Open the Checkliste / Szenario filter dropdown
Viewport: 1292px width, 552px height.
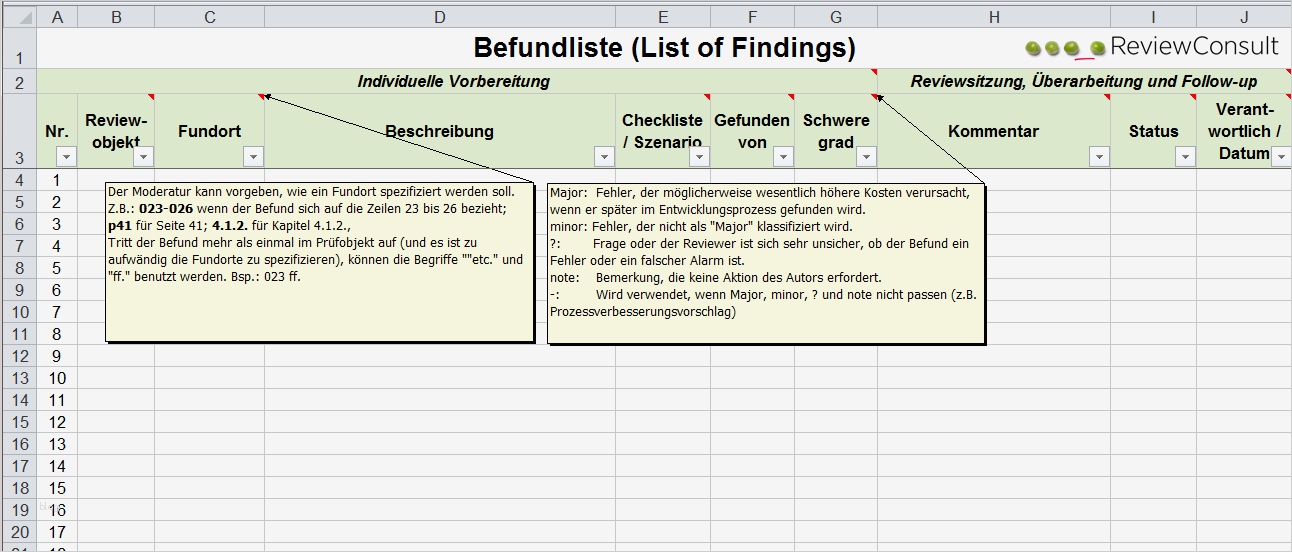pos(700,156)
